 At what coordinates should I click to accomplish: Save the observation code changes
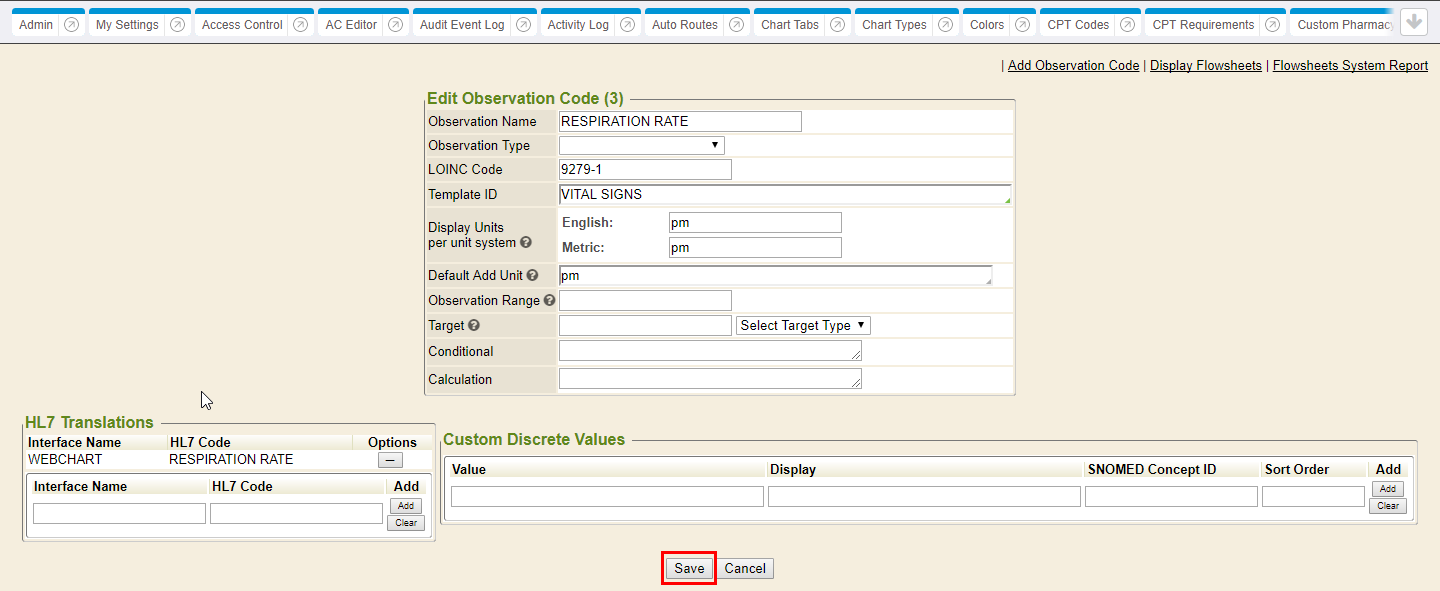coord(688,569)
